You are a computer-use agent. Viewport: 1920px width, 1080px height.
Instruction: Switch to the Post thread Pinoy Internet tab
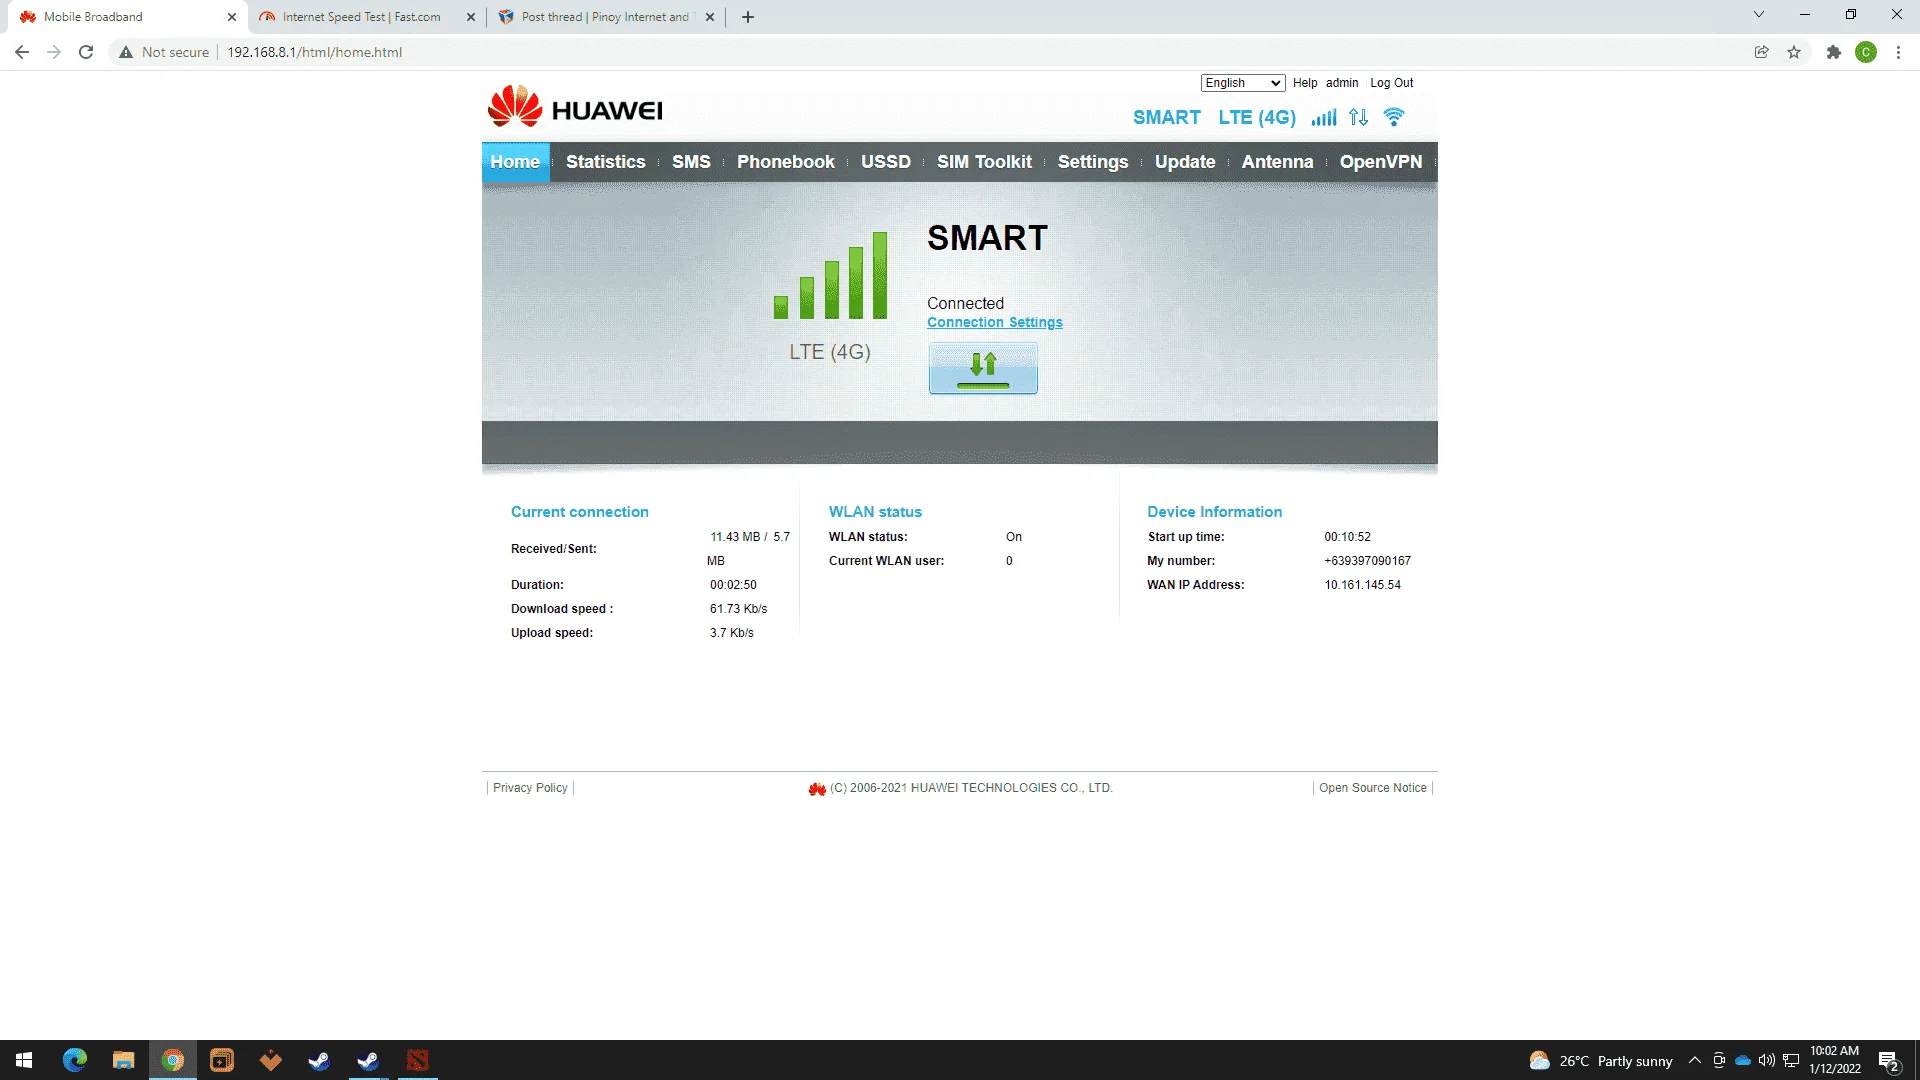coord(604,17)
